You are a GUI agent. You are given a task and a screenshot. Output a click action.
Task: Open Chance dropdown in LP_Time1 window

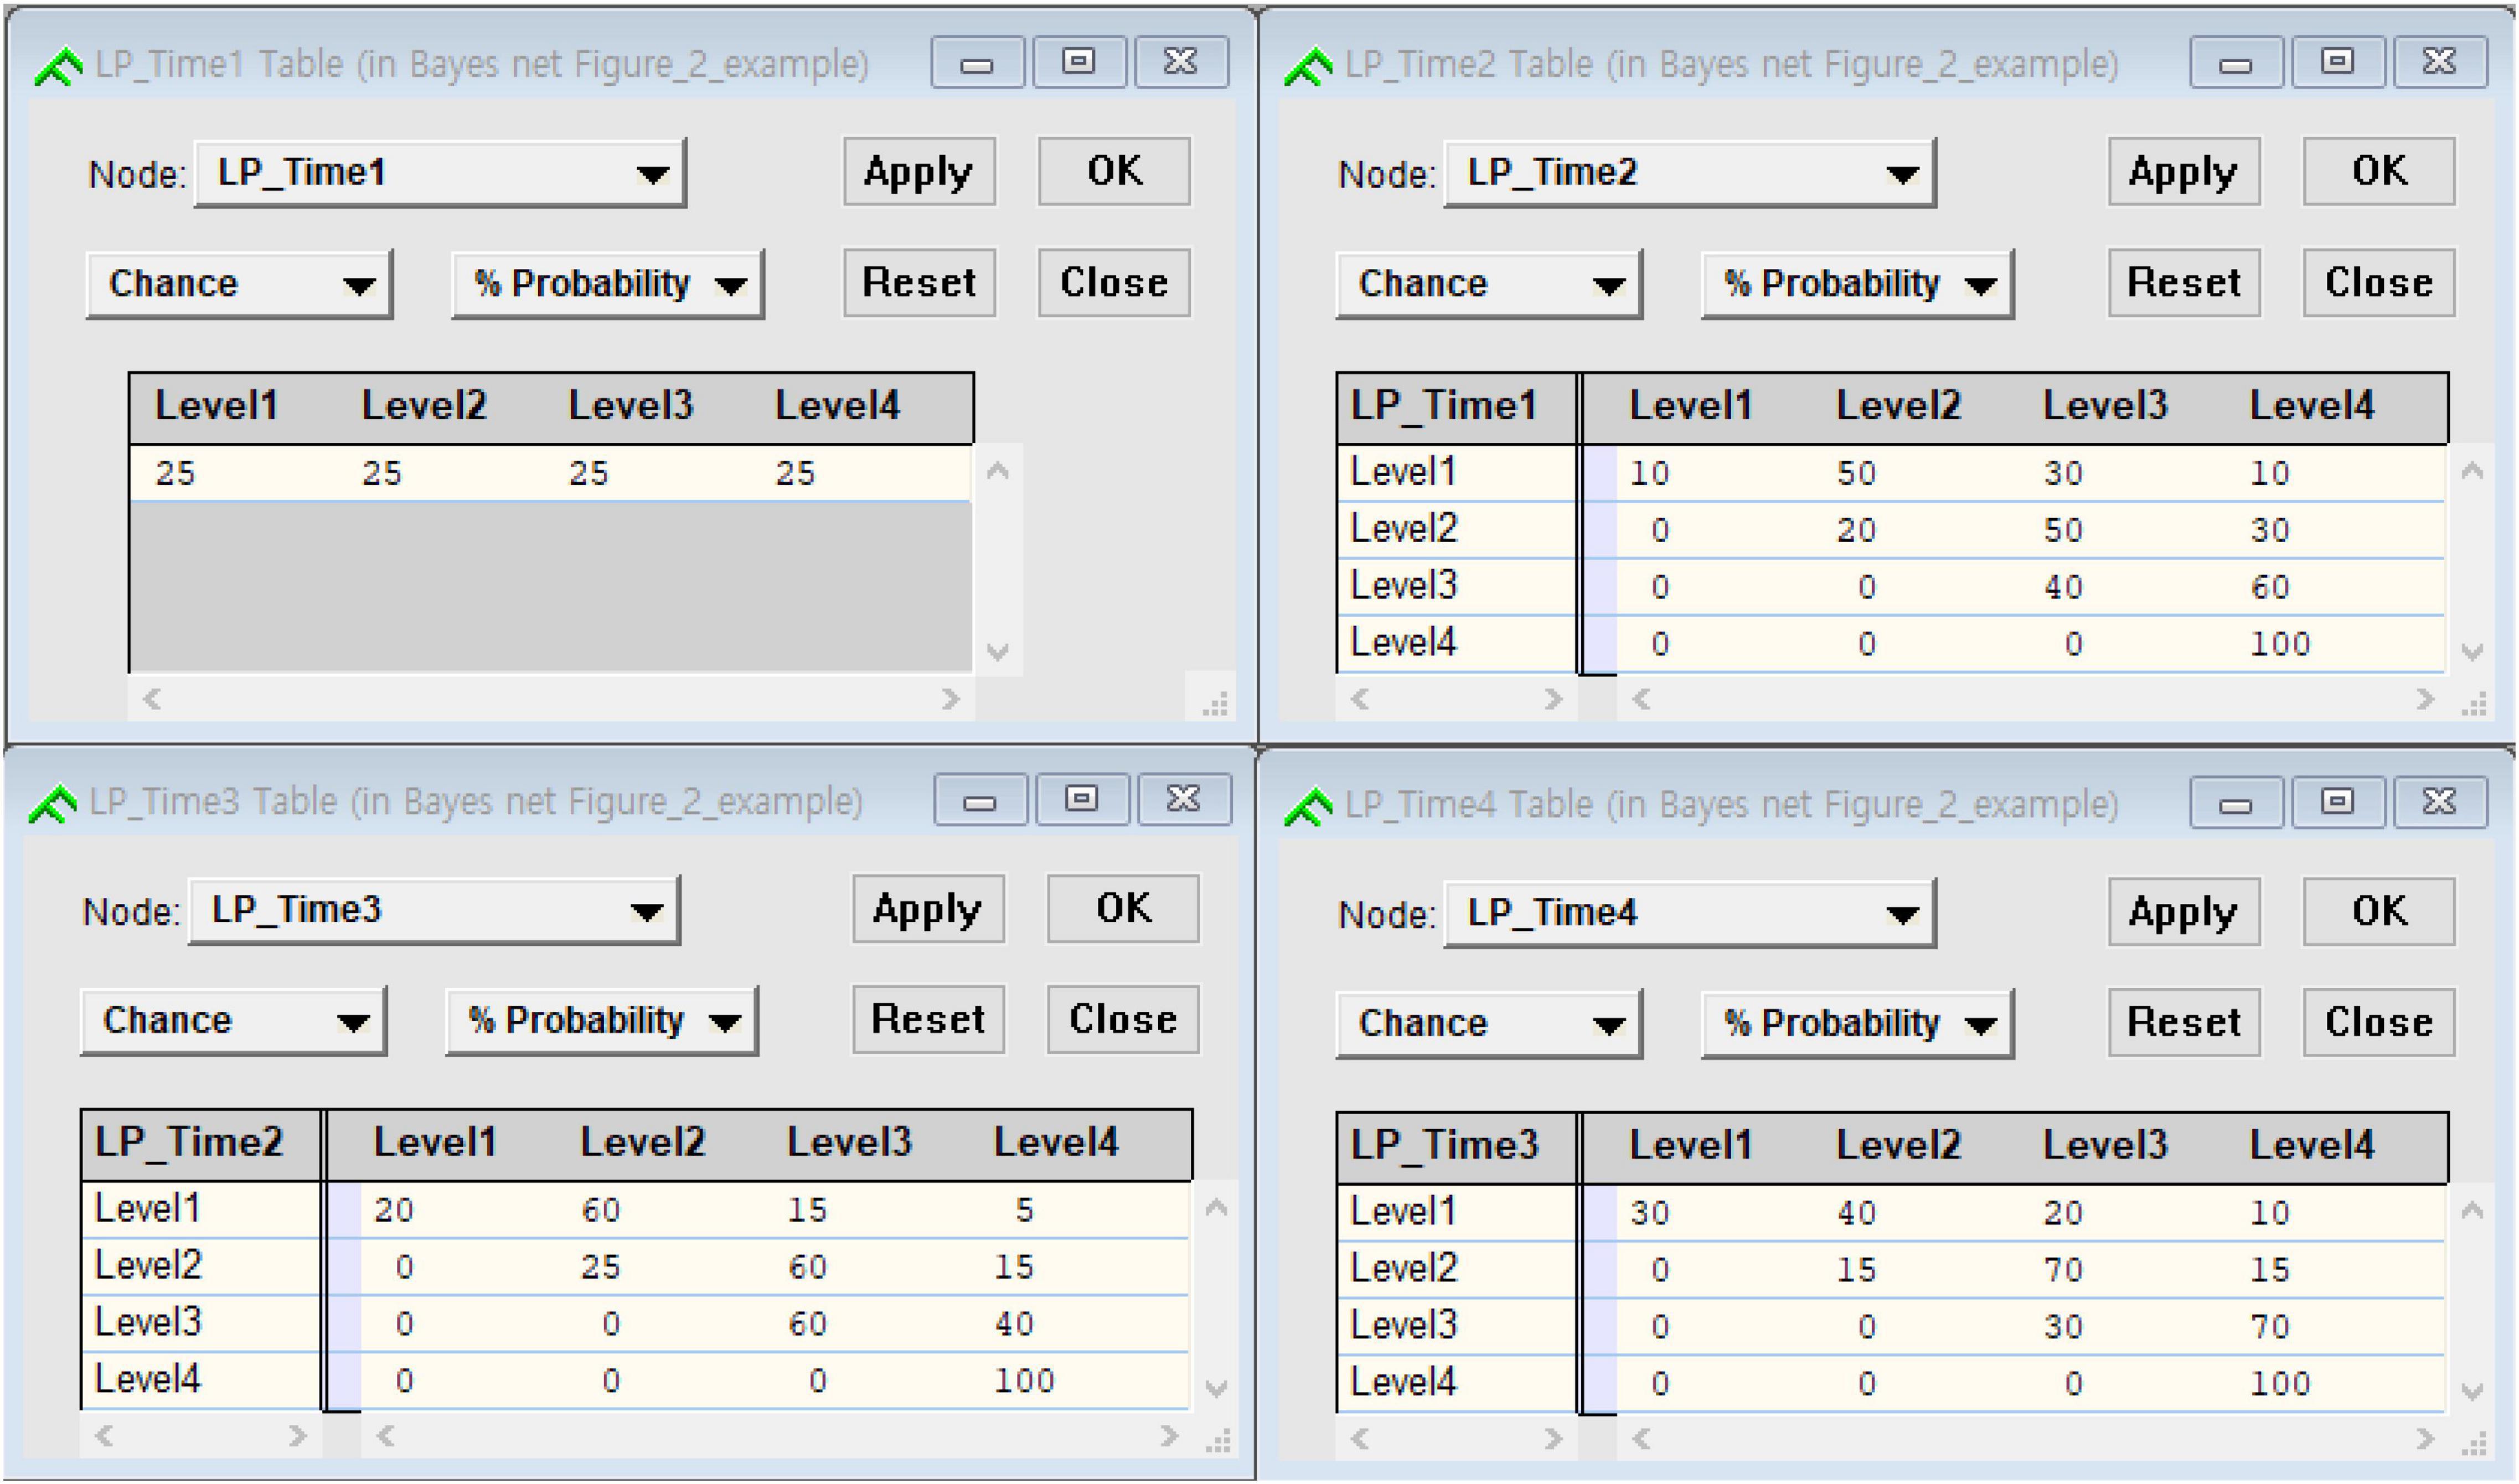[x=239, y=285]
